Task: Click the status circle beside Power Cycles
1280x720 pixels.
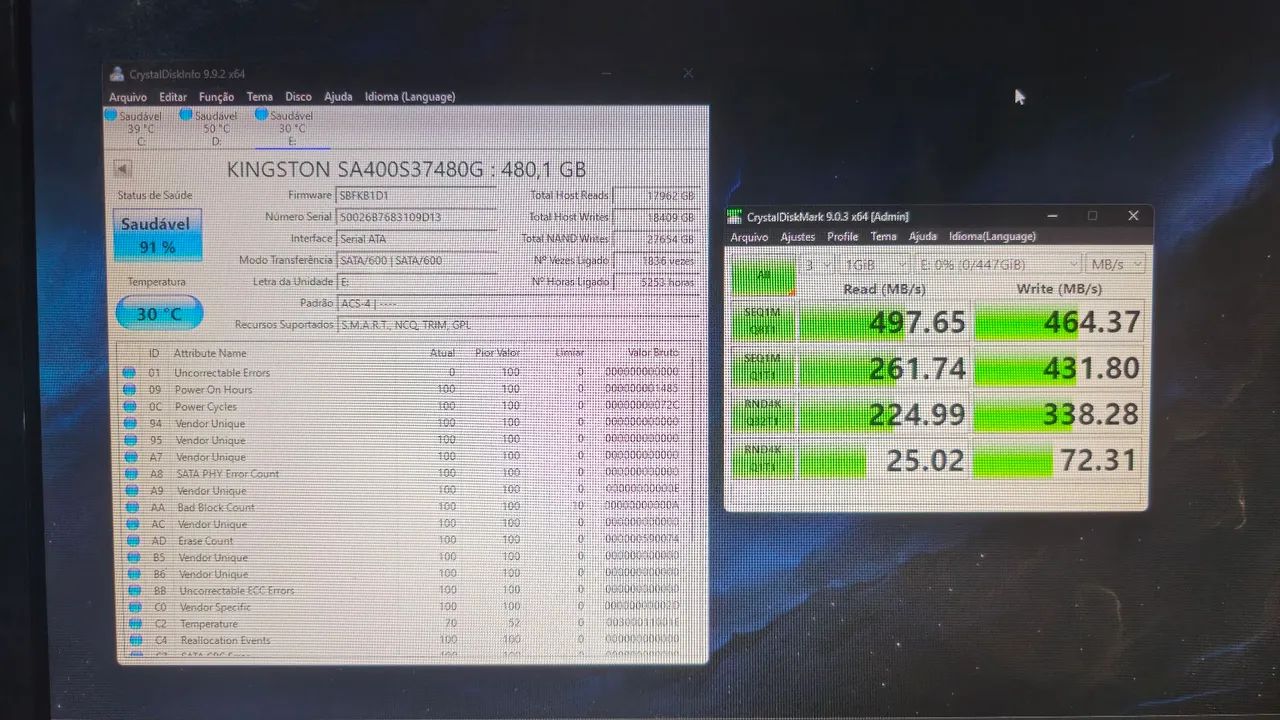Action: pyautogui.click(x=129, y=406)
